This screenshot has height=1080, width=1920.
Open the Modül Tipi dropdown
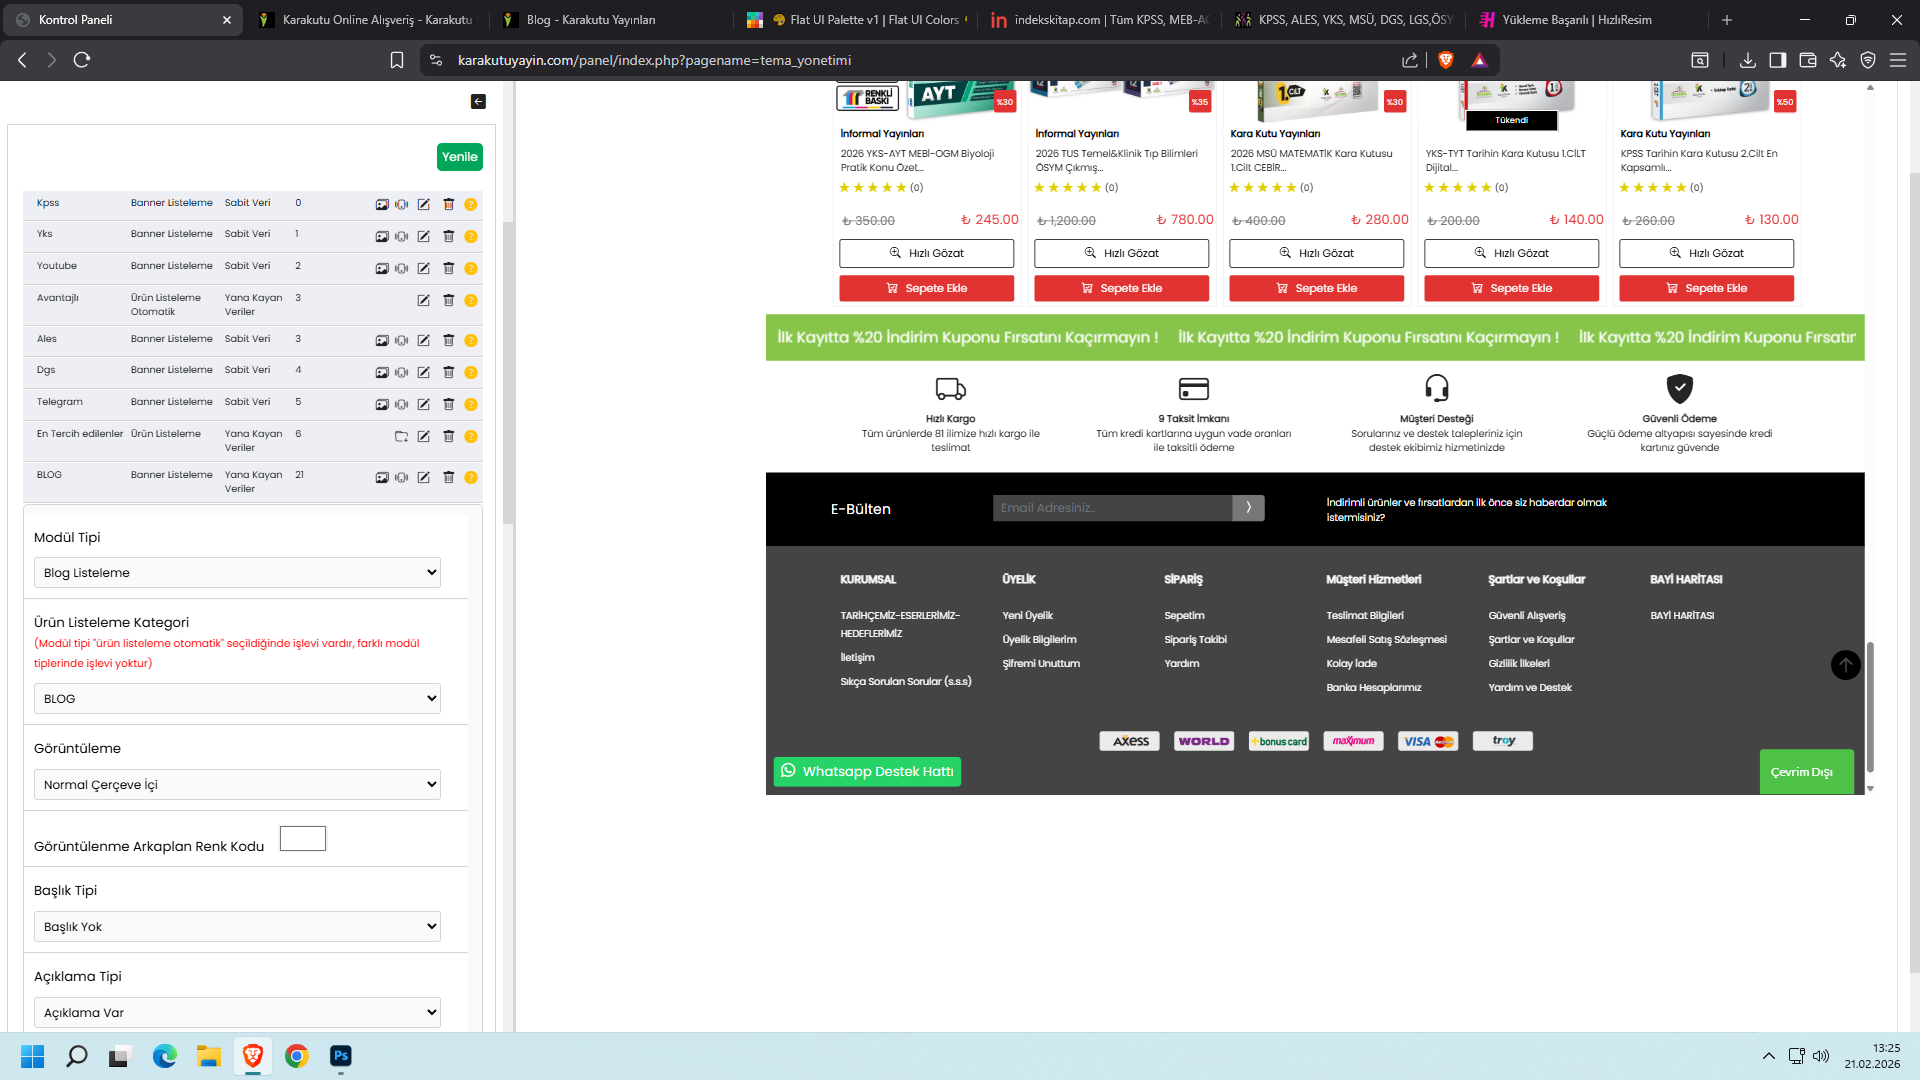point(237,573)
